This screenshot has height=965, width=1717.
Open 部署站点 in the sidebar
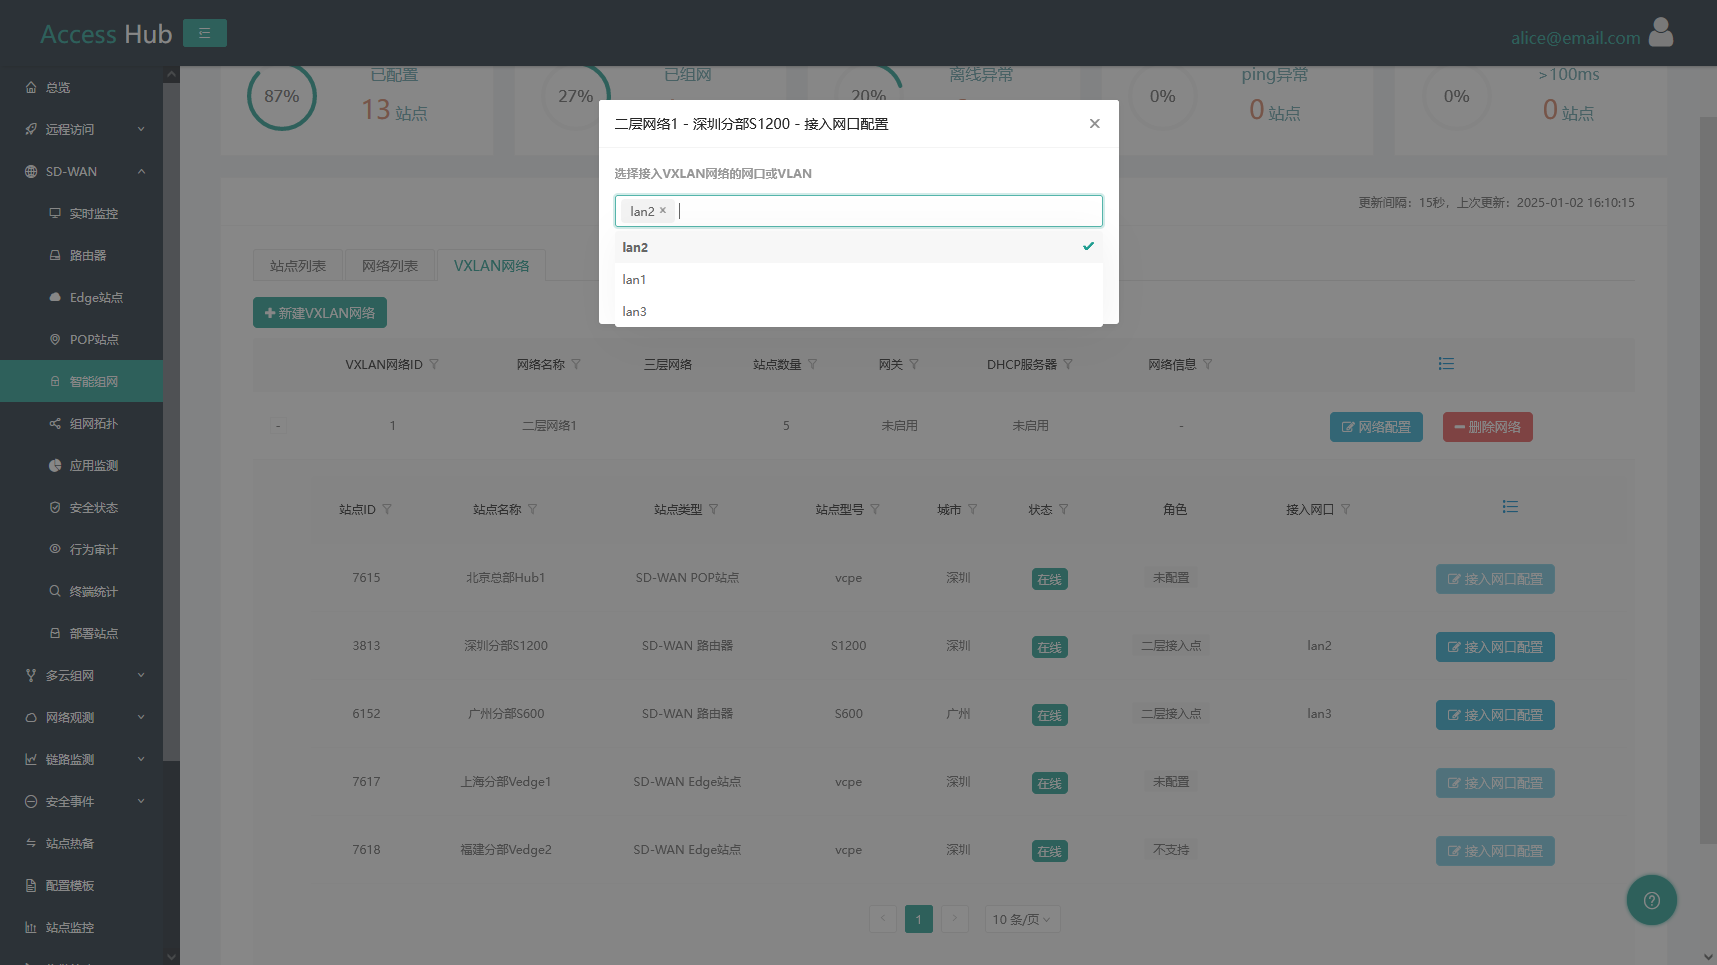pyautogui.click(x=81, y=634)
